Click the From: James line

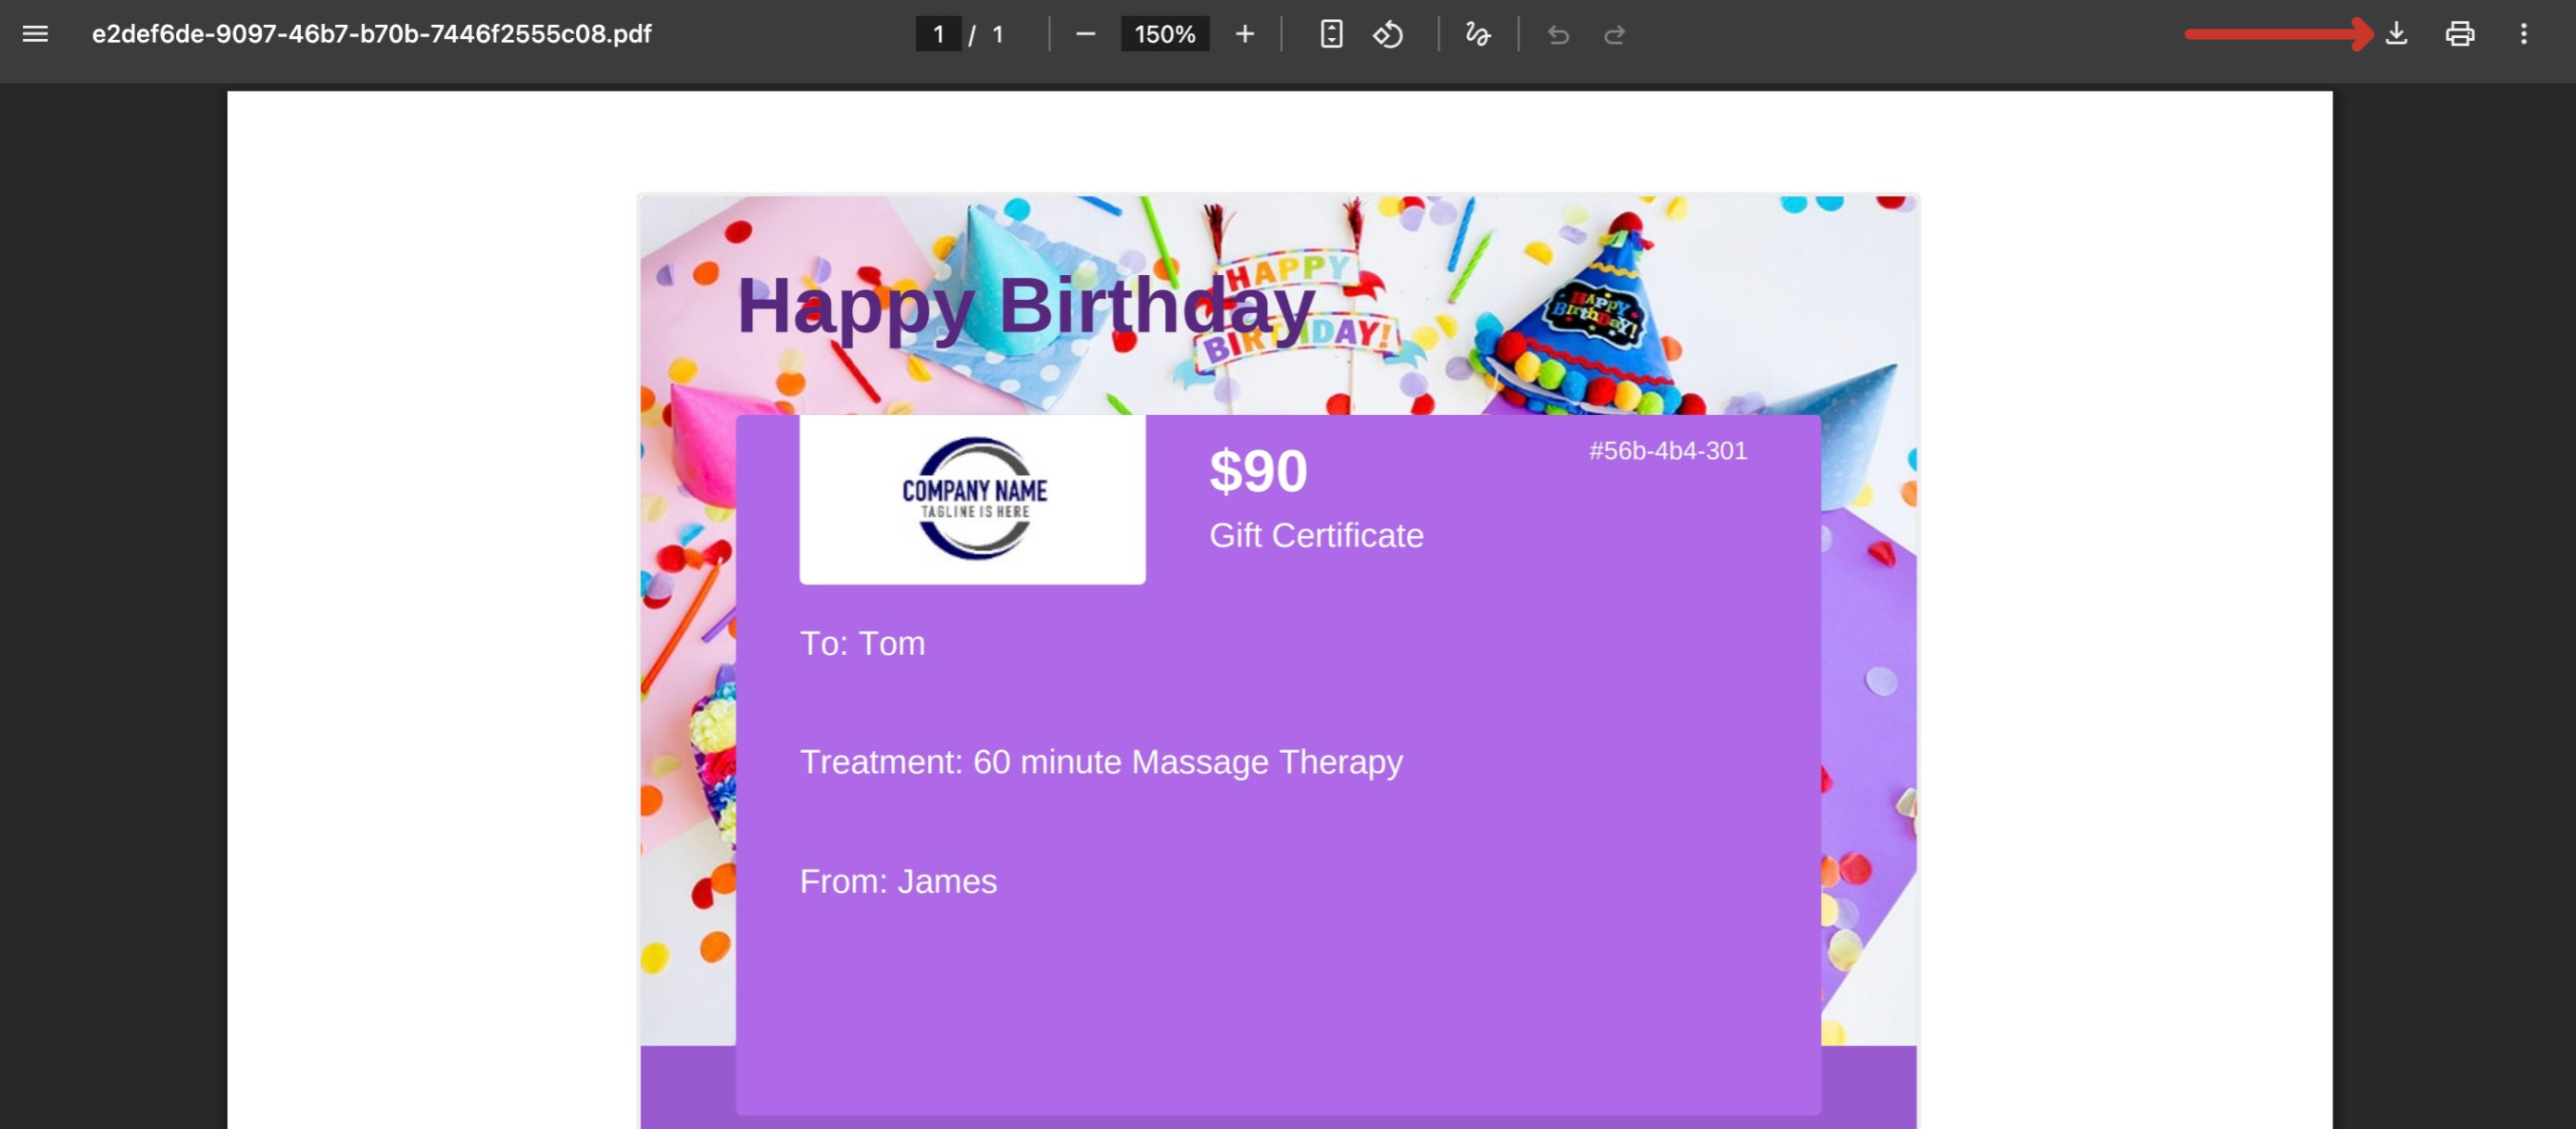point(898,881)
